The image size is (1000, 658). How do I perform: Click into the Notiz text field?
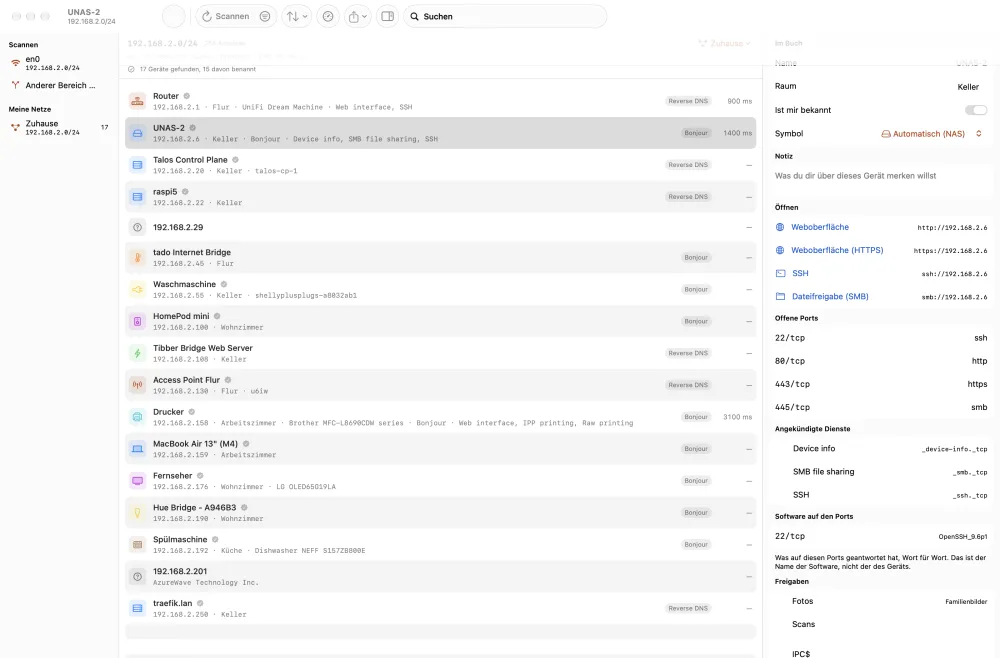[881, 176]
